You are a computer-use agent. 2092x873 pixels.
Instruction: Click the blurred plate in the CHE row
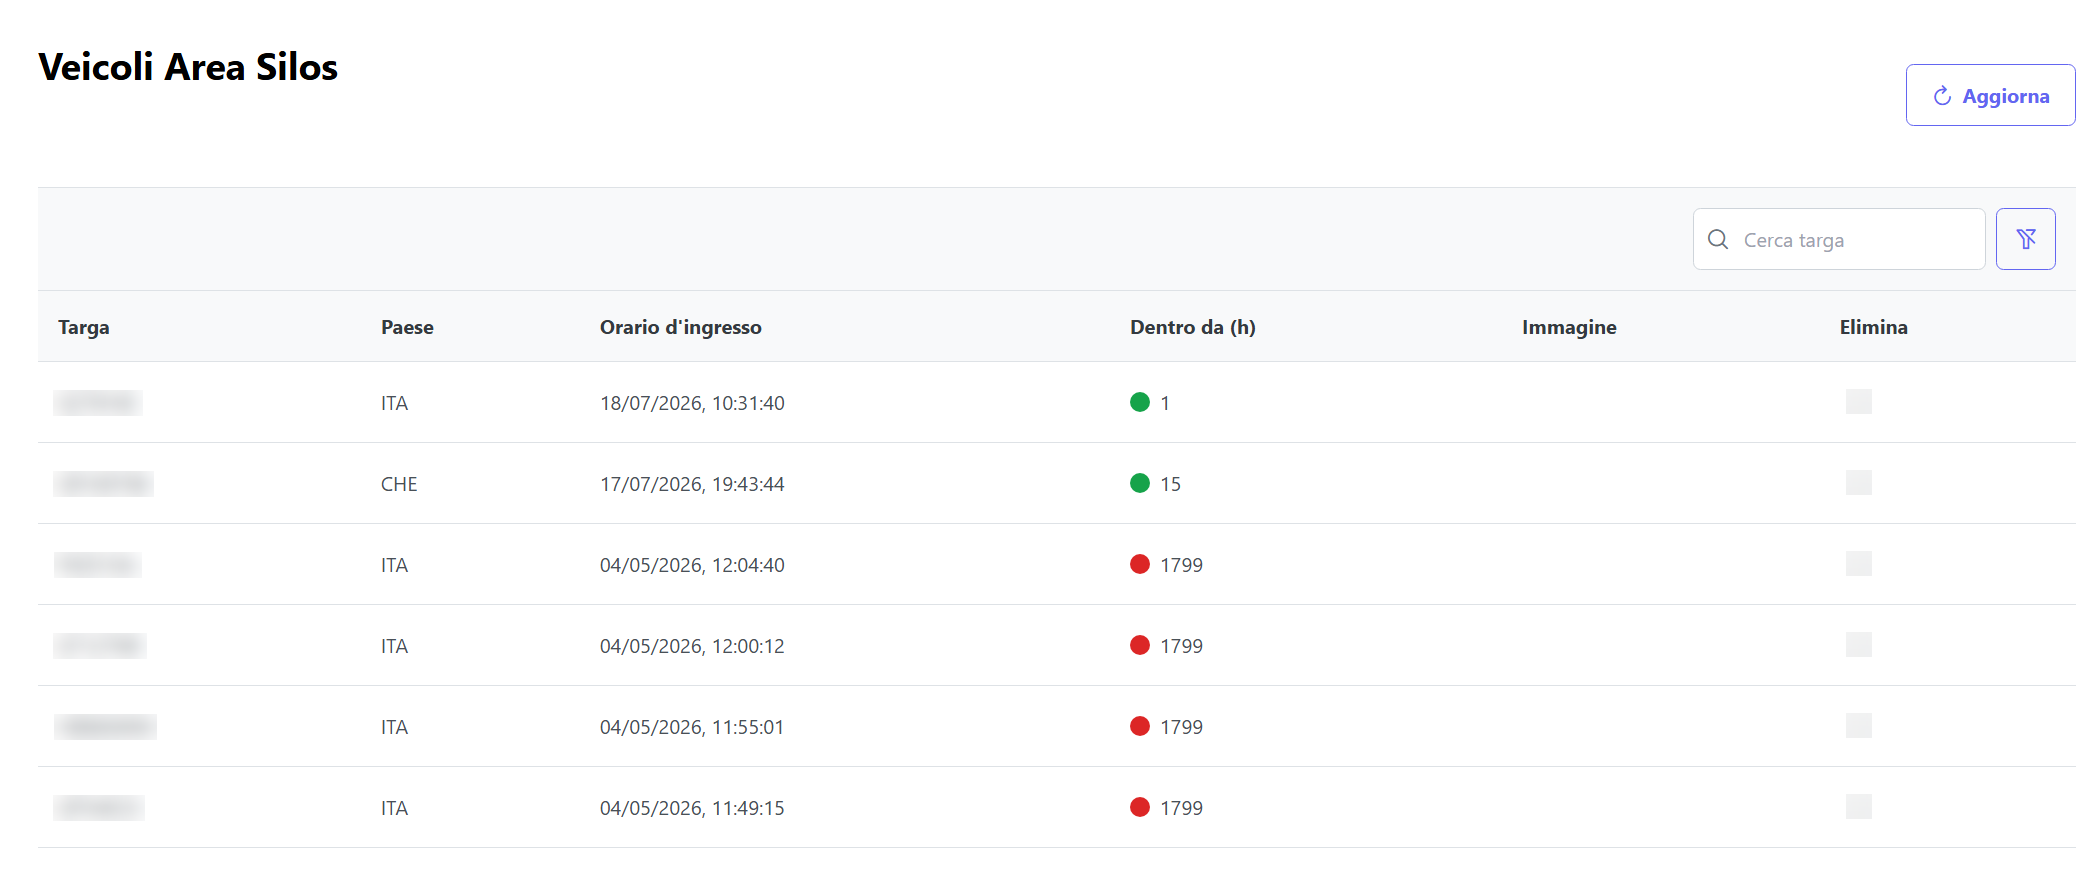tap(103, 484)
